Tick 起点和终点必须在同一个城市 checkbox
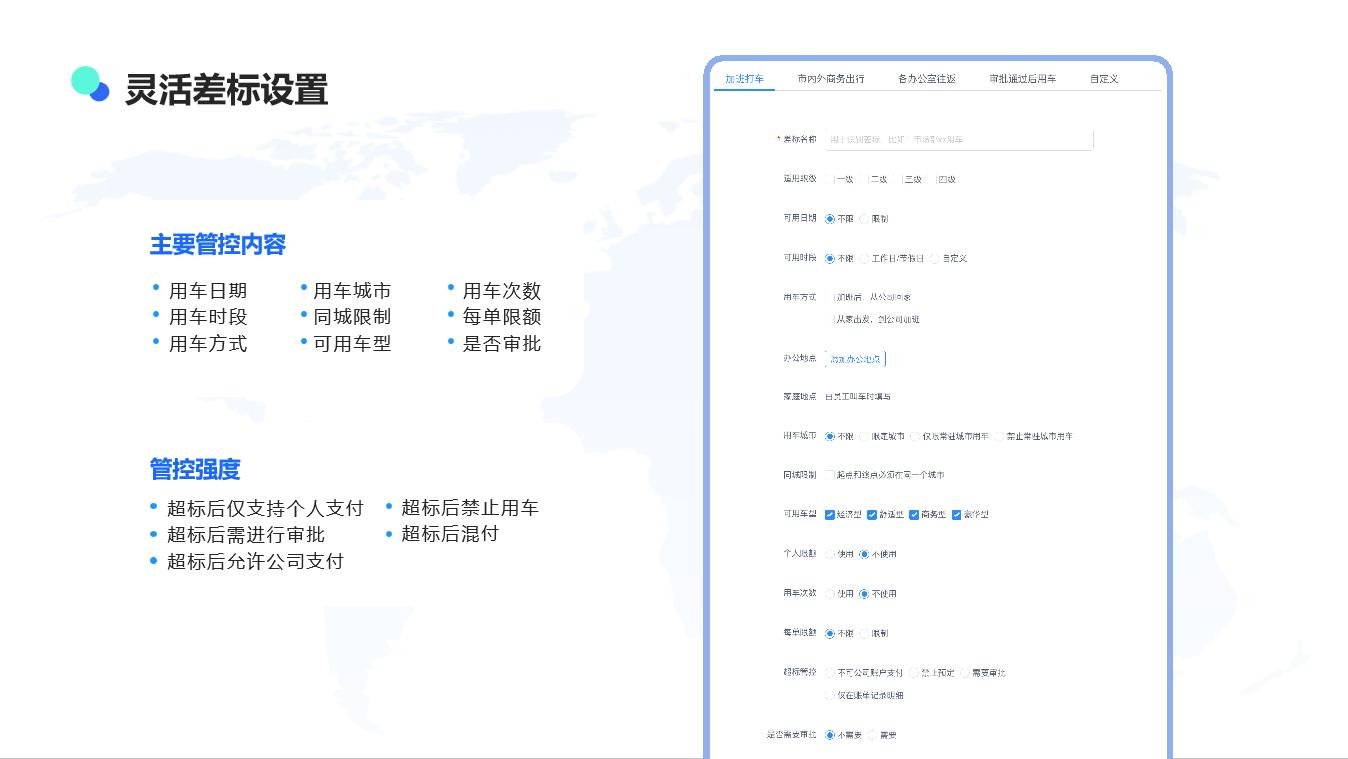Viewport: 1348px width, 759px height. (x=830, y=475)
